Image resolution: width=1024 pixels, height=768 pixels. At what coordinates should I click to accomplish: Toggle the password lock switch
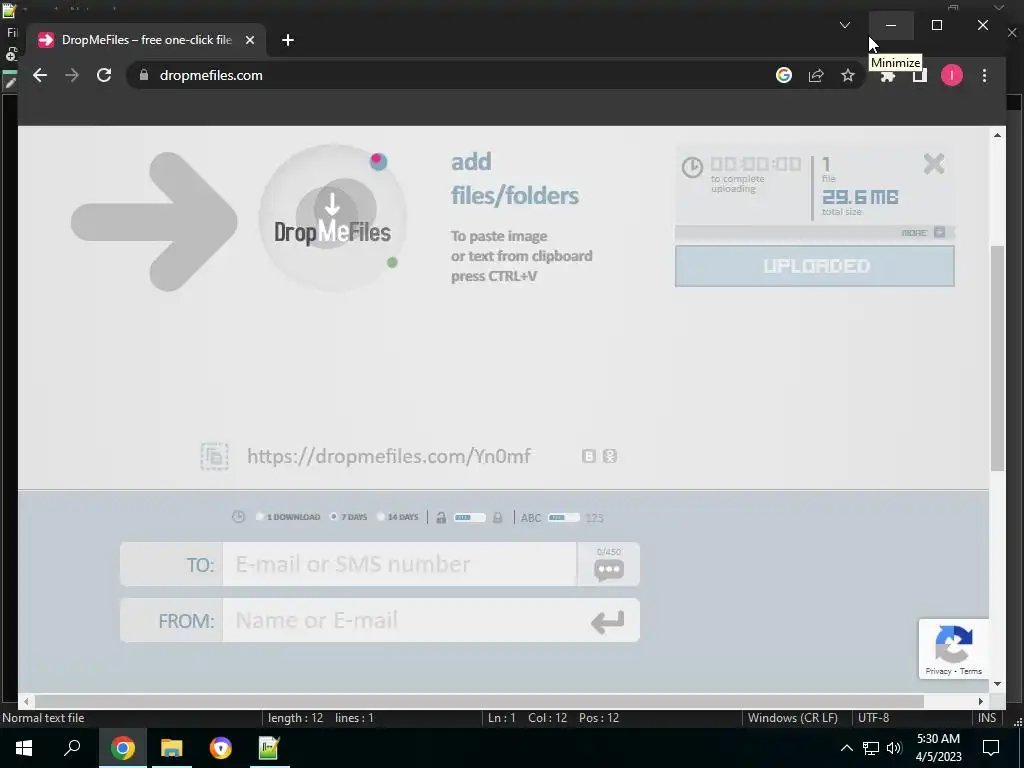pos(470,517)
